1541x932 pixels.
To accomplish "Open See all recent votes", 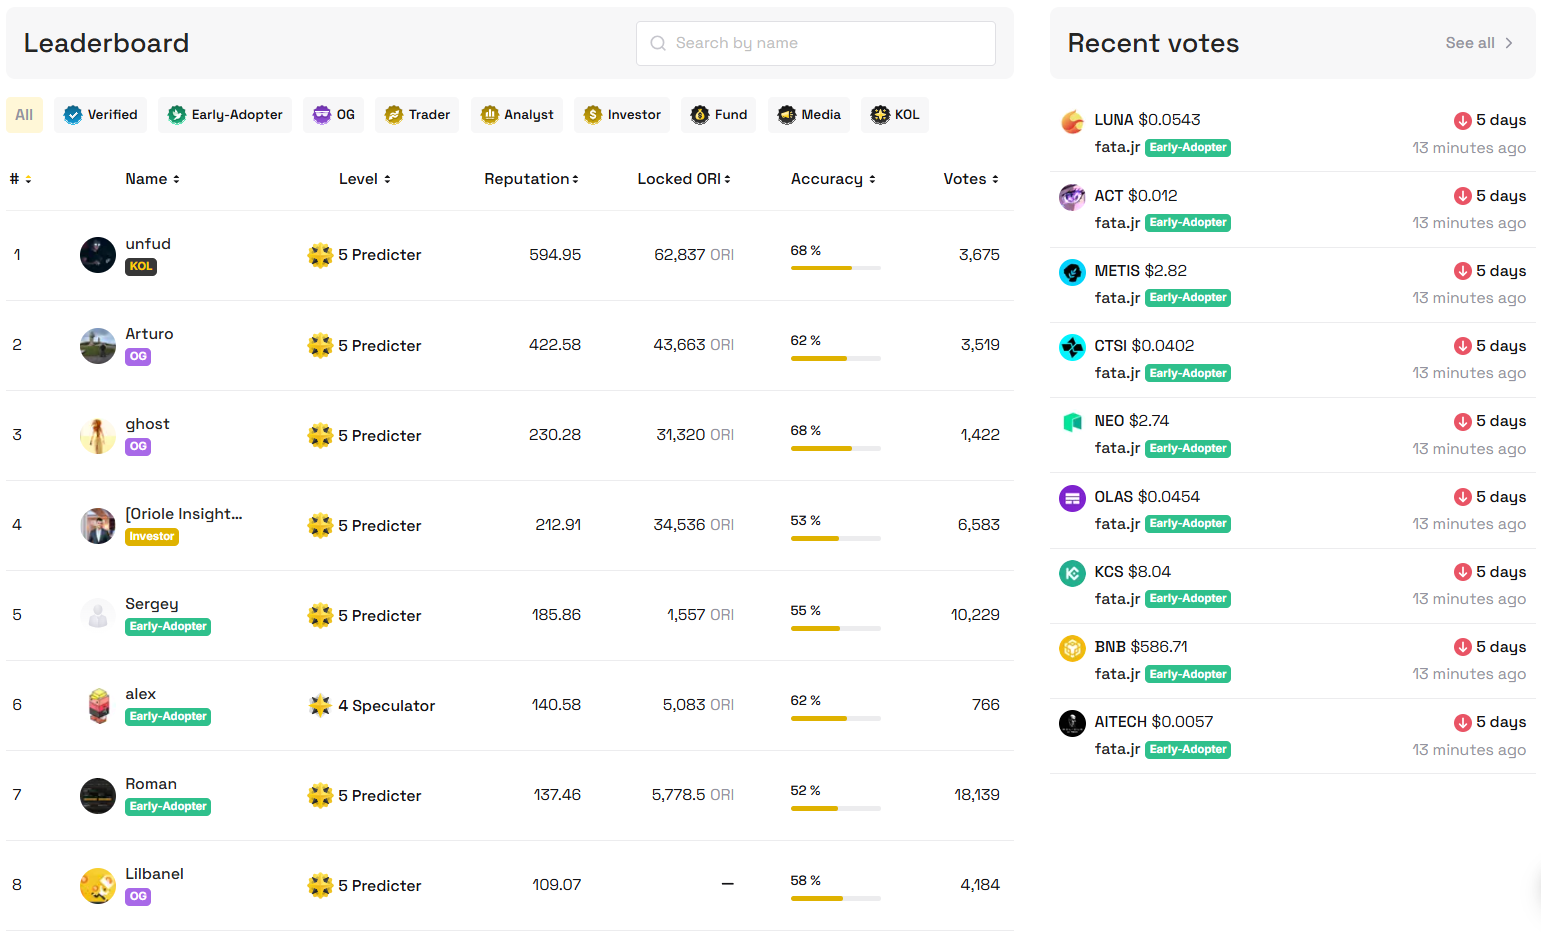I will pos(1479,43).
